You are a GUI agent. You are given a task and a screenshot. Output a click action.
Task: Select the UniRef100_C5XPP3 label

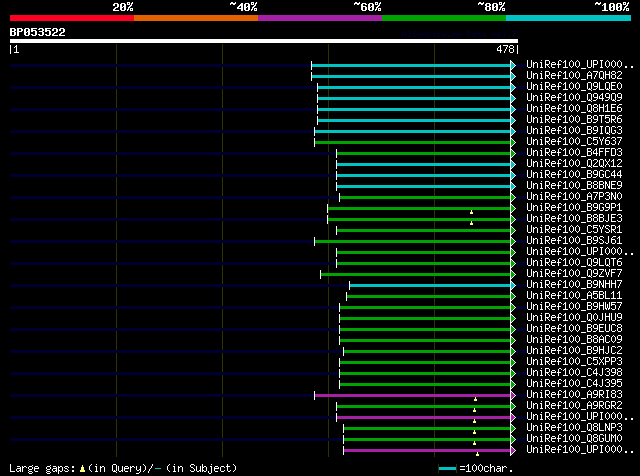(574, 362)
